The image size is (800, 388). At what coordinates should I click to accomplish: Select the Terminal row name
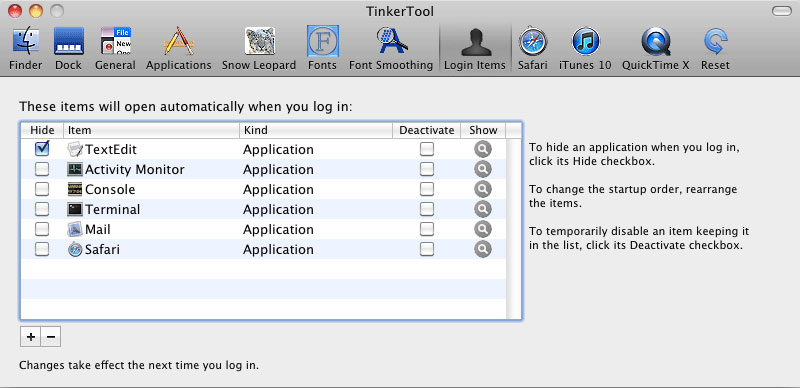click(x=112, y=209)
